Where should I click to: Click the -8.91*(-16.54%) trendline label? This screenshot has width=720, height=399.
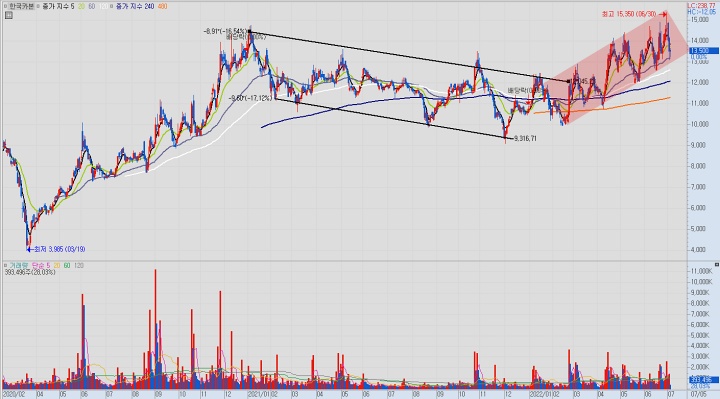[x=225, y=31]
